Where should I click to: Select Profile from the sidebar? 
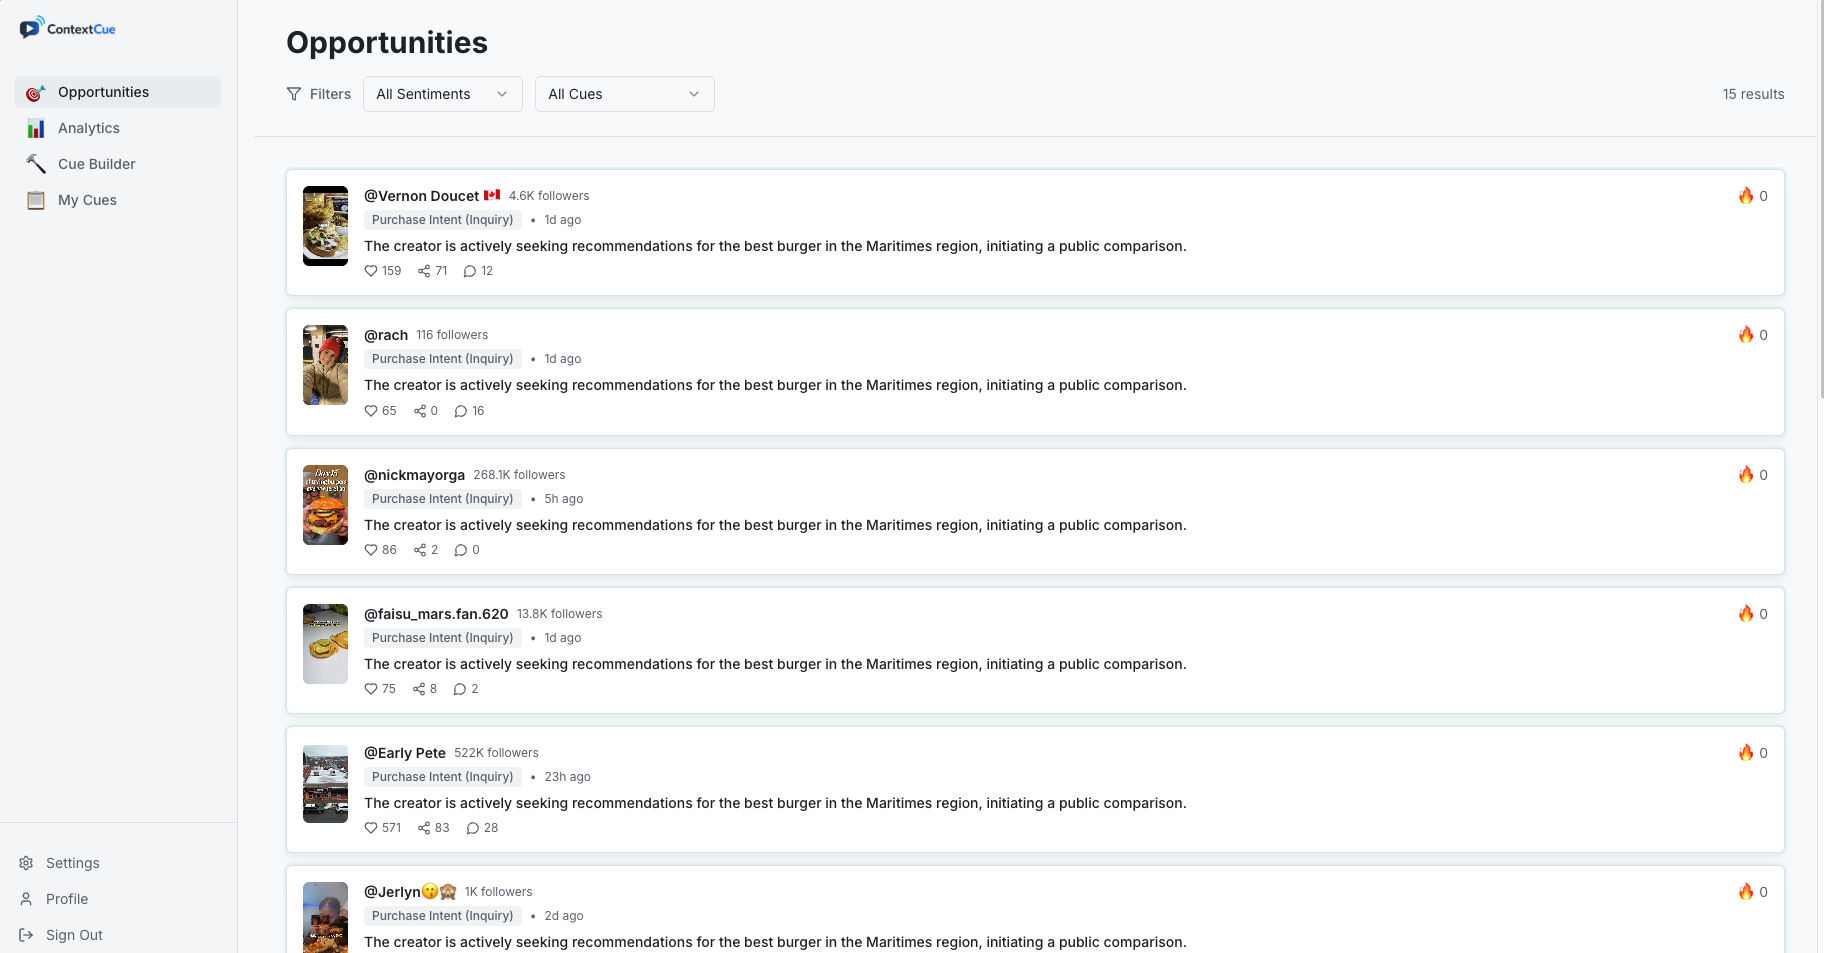click(65, 899)
